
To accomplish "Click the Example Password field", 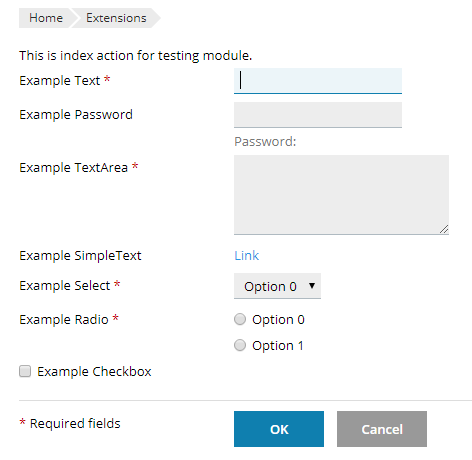I will [x=318, y=115].
